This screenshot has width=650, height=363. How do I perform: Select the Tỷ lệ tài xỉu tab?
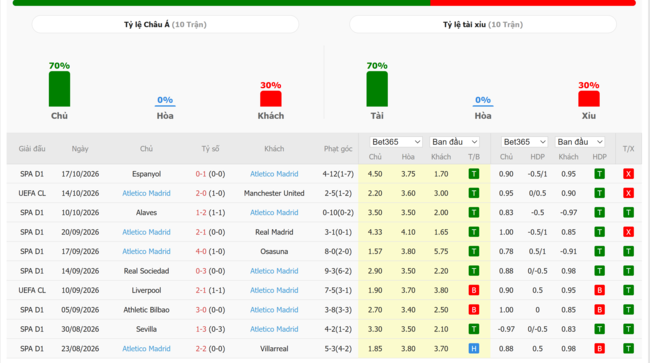[483, 24]
